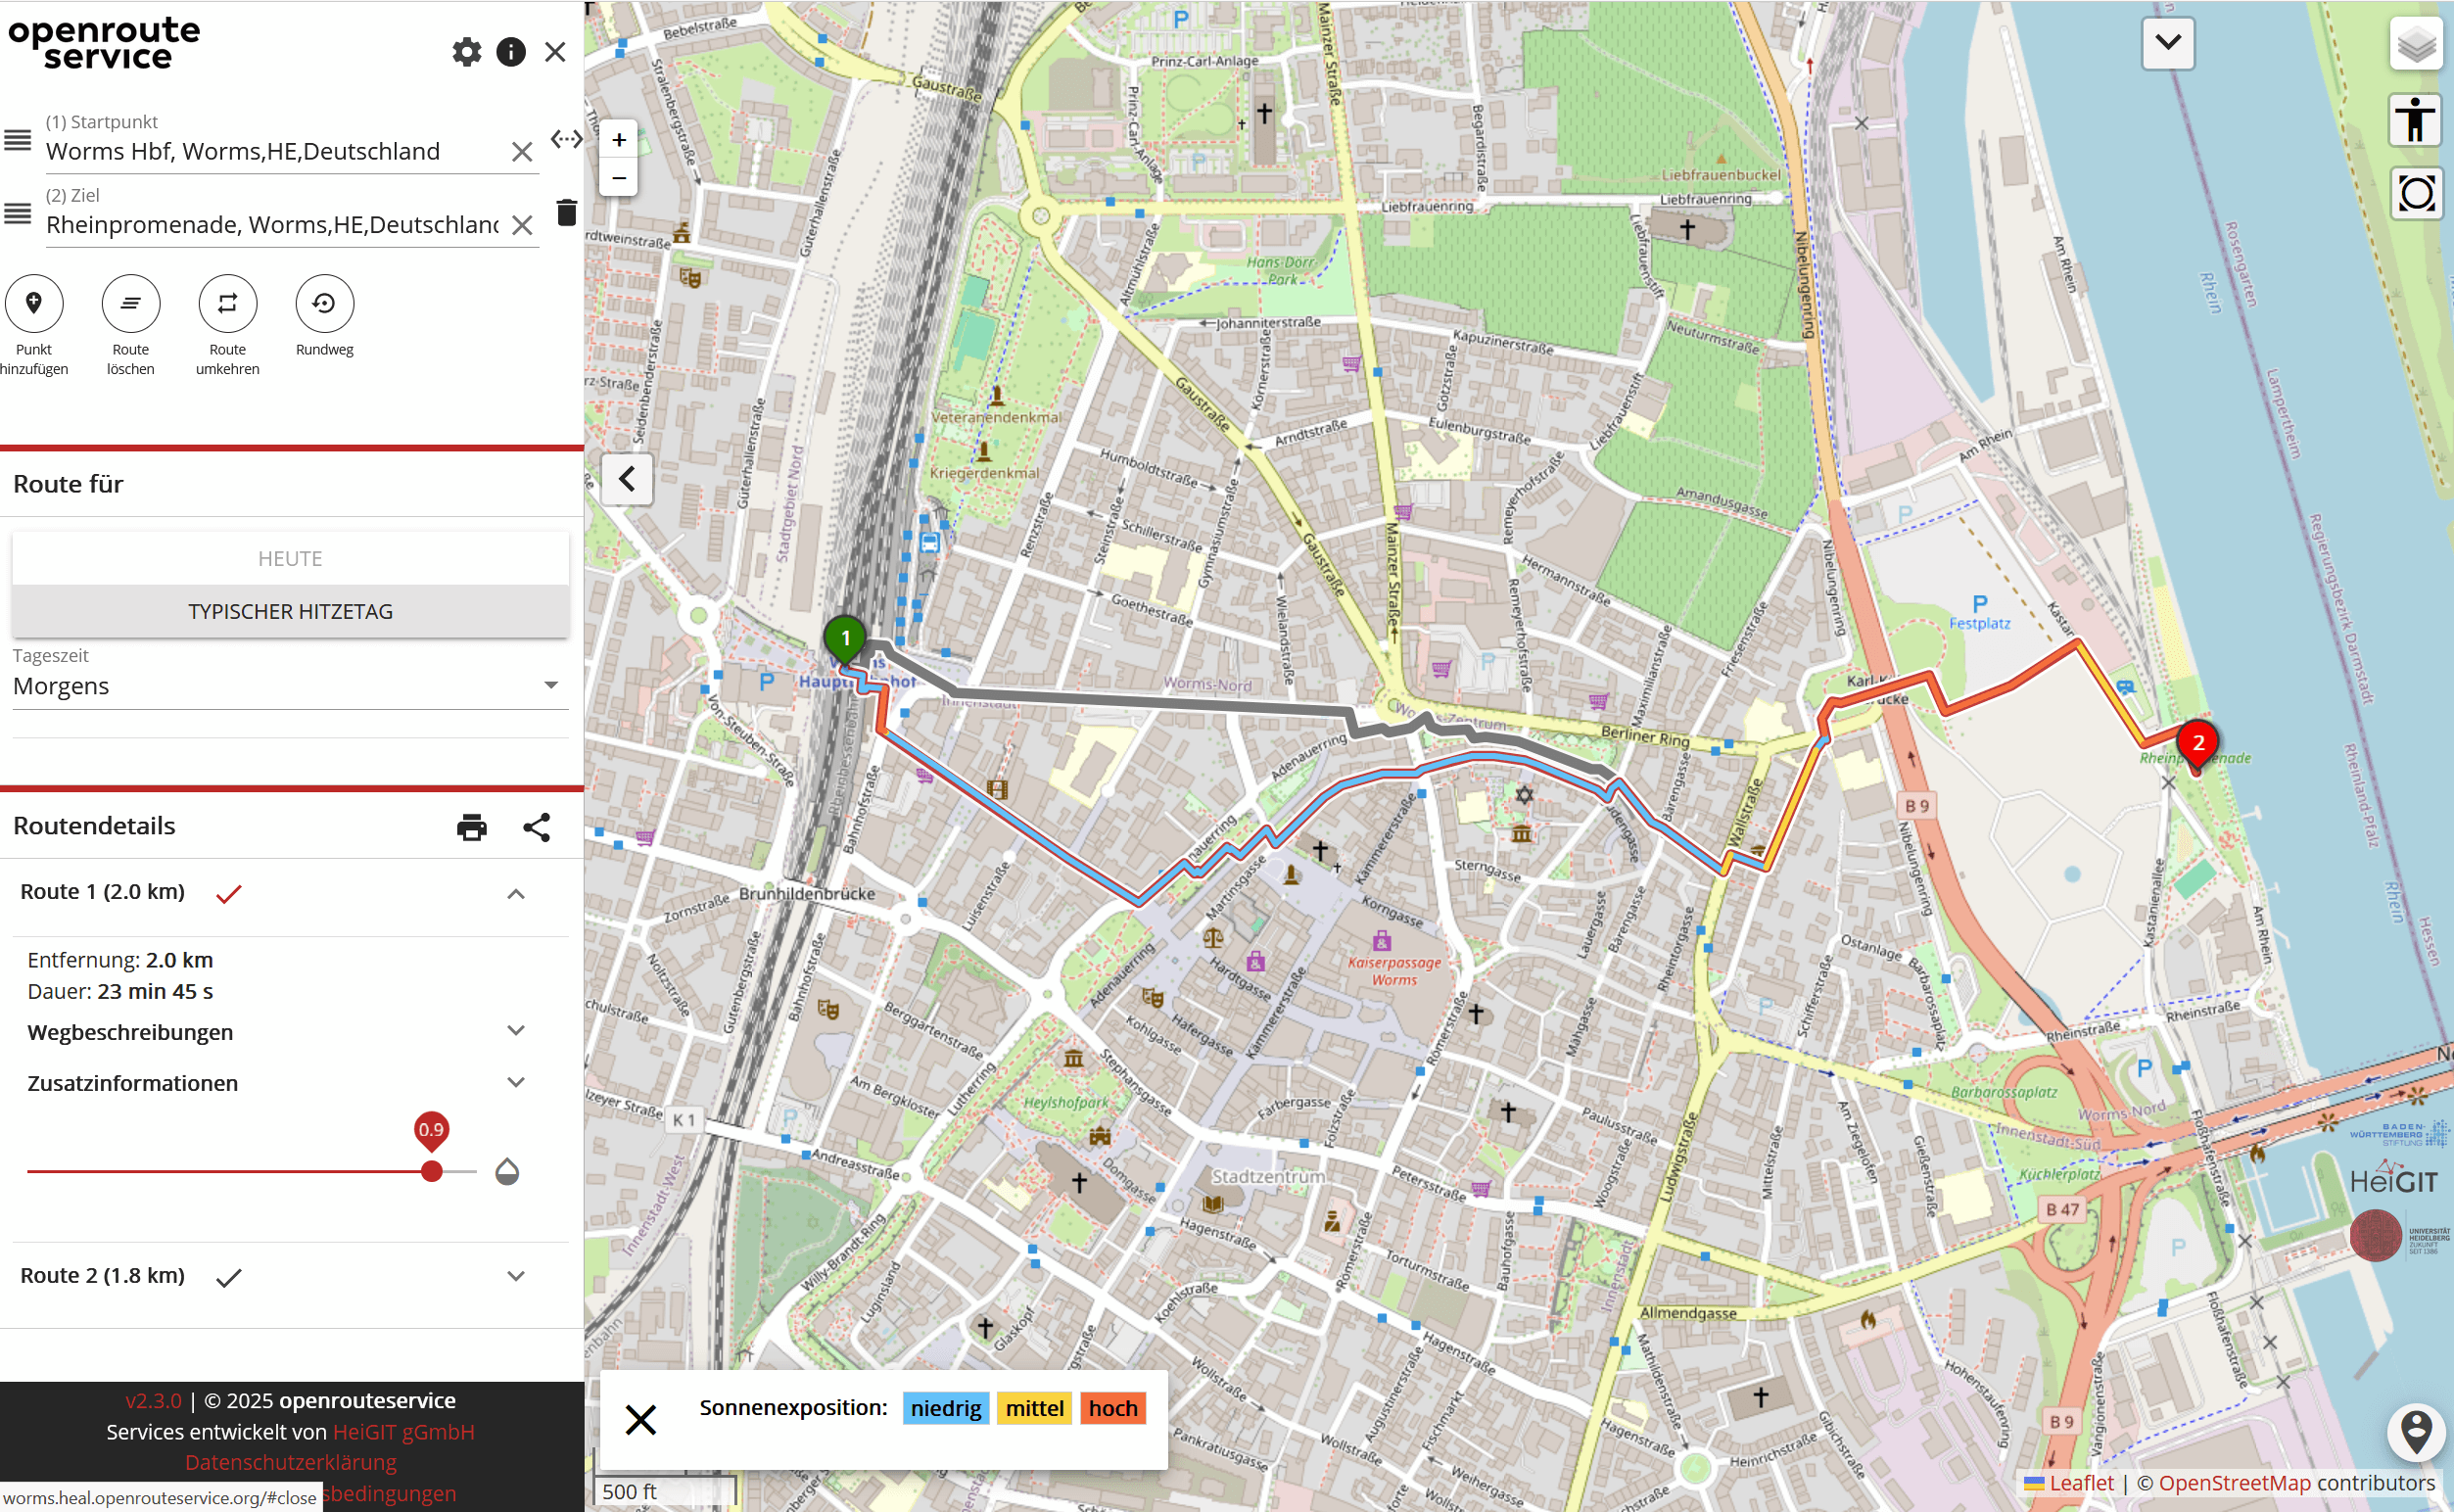Select the TYPISCHER HITZETAG tab
The image size is (2454, 1512).
(x=290, y=611)
